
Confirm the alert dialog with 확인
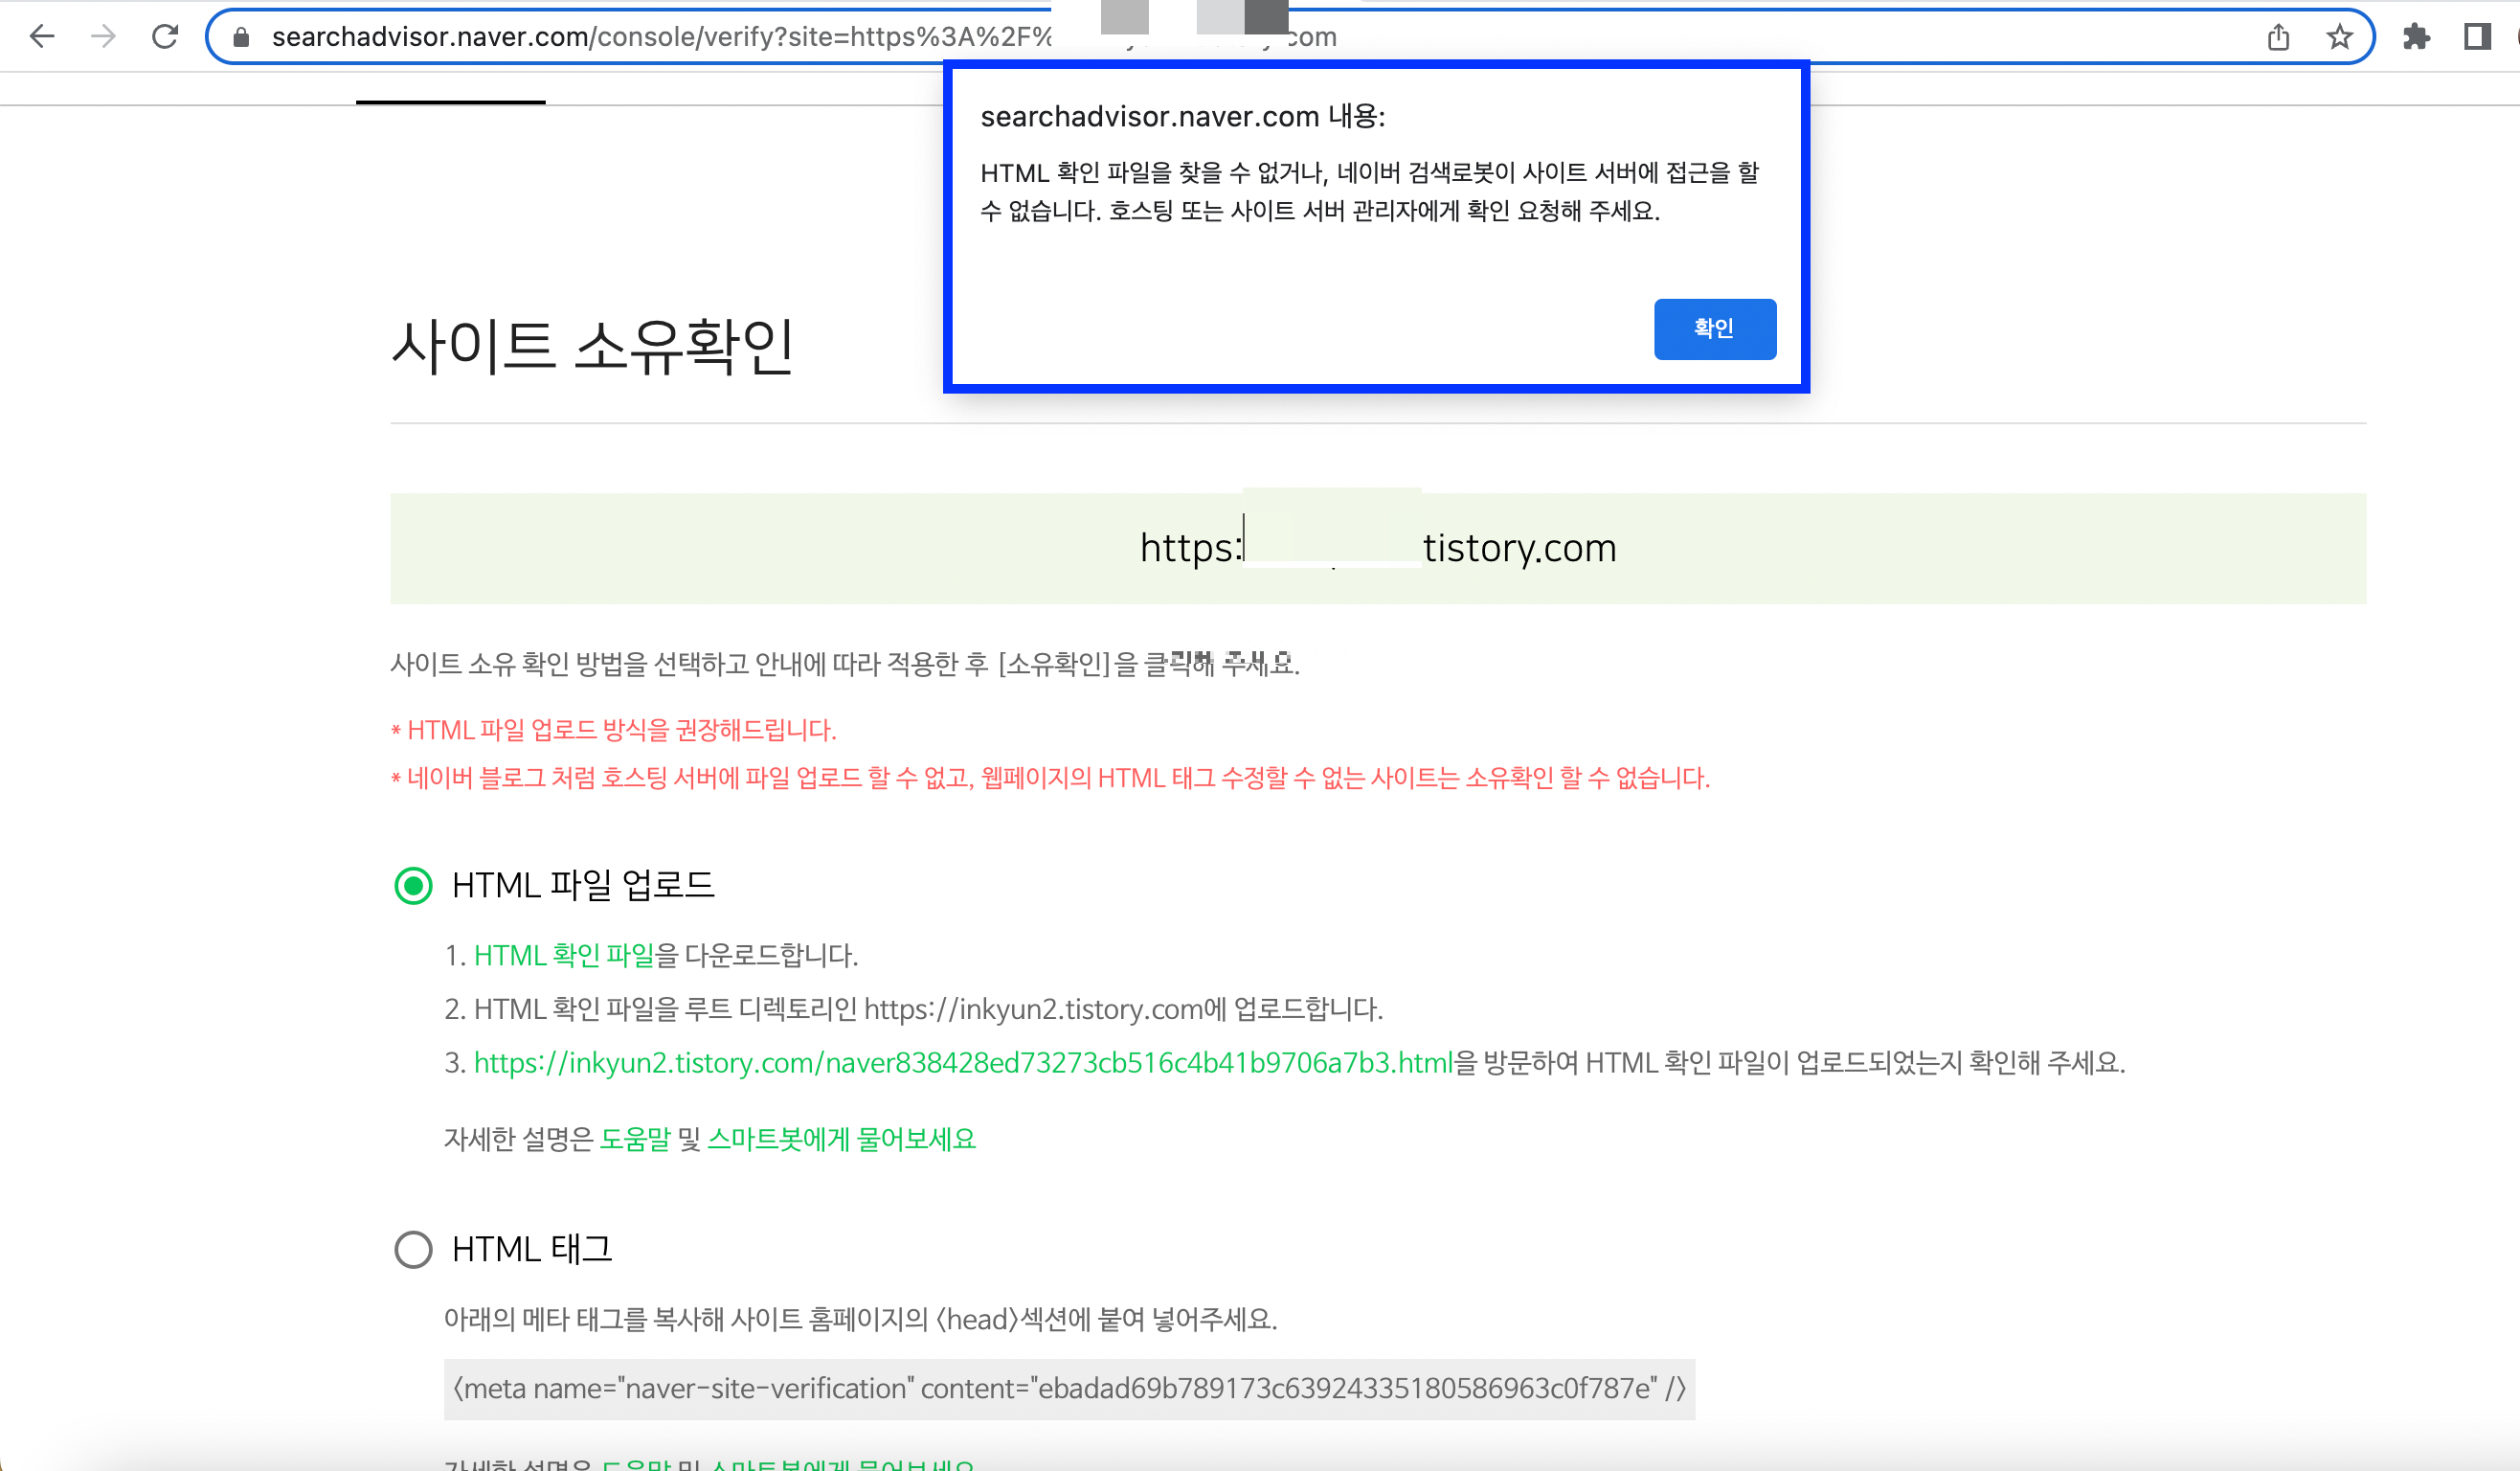coord(1714,328)
